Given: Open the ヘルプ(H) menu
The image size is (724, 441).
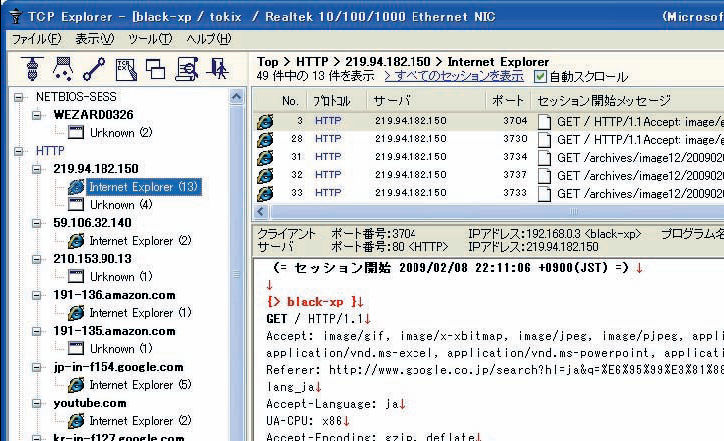Looking at the screenshot, I should [209, 39].
